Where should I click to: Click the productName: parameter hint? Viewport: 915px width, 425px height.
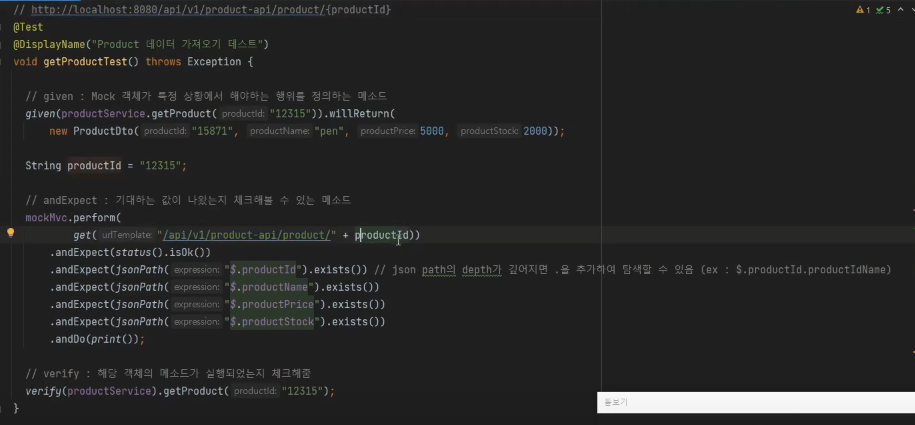pos(279,131)
